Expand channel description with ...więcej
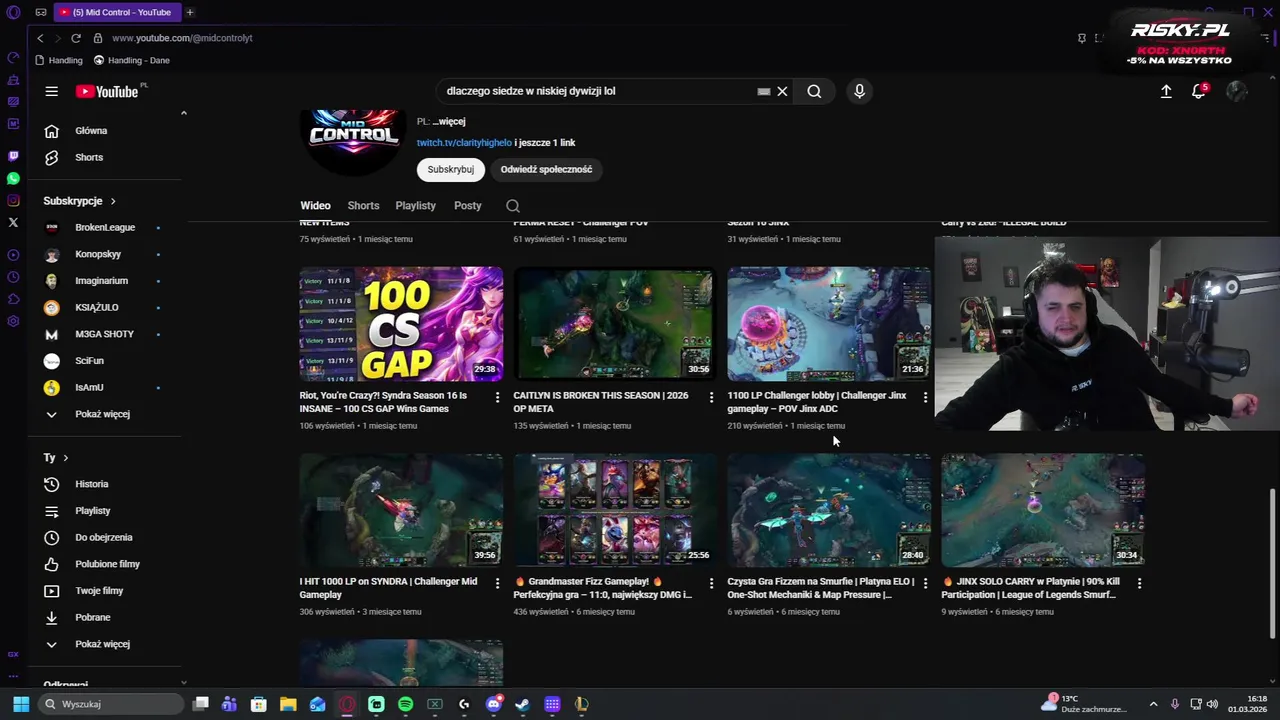Viewport: 1280px width, 720px height. 449,122
